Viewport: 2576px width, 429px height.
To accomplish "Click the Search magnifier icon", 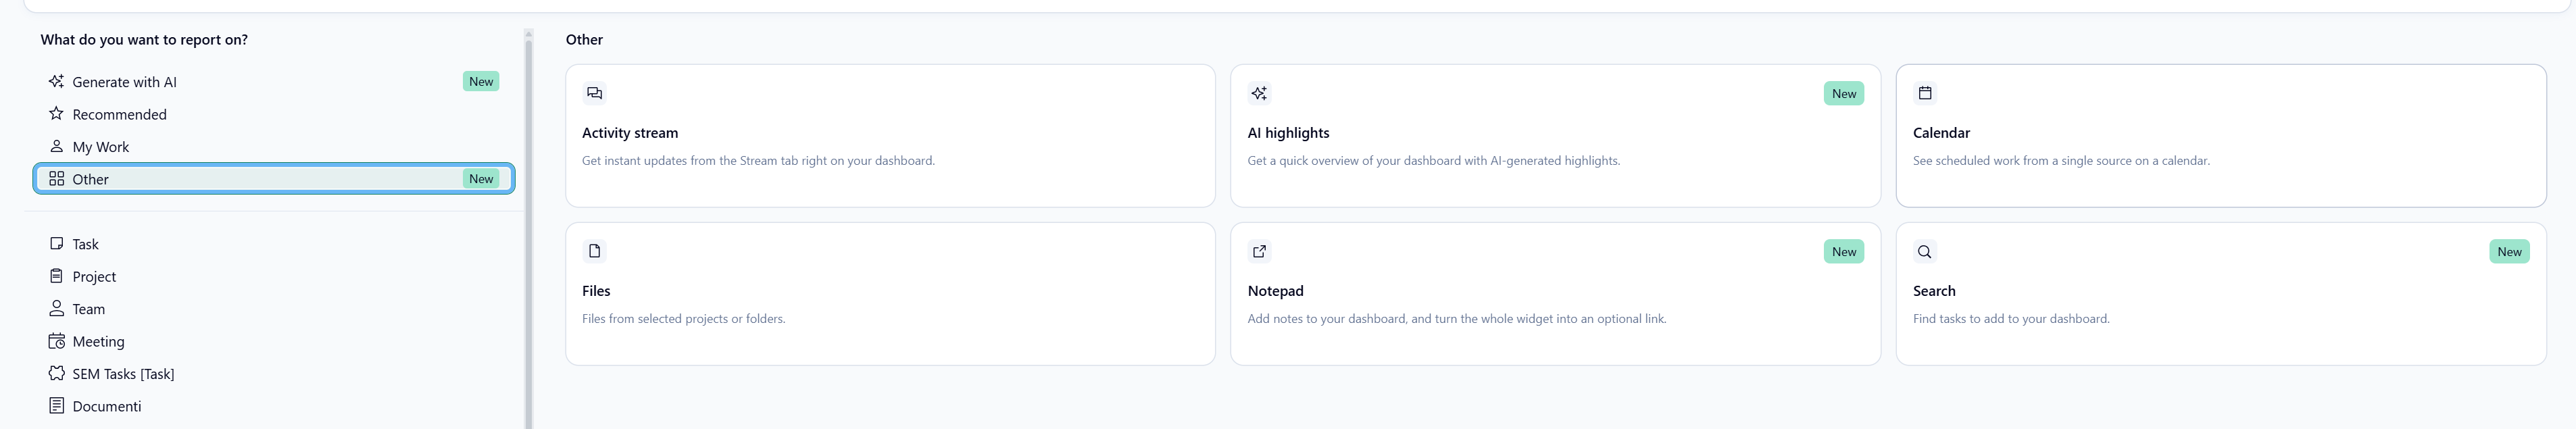I will tap(1924, 251).
